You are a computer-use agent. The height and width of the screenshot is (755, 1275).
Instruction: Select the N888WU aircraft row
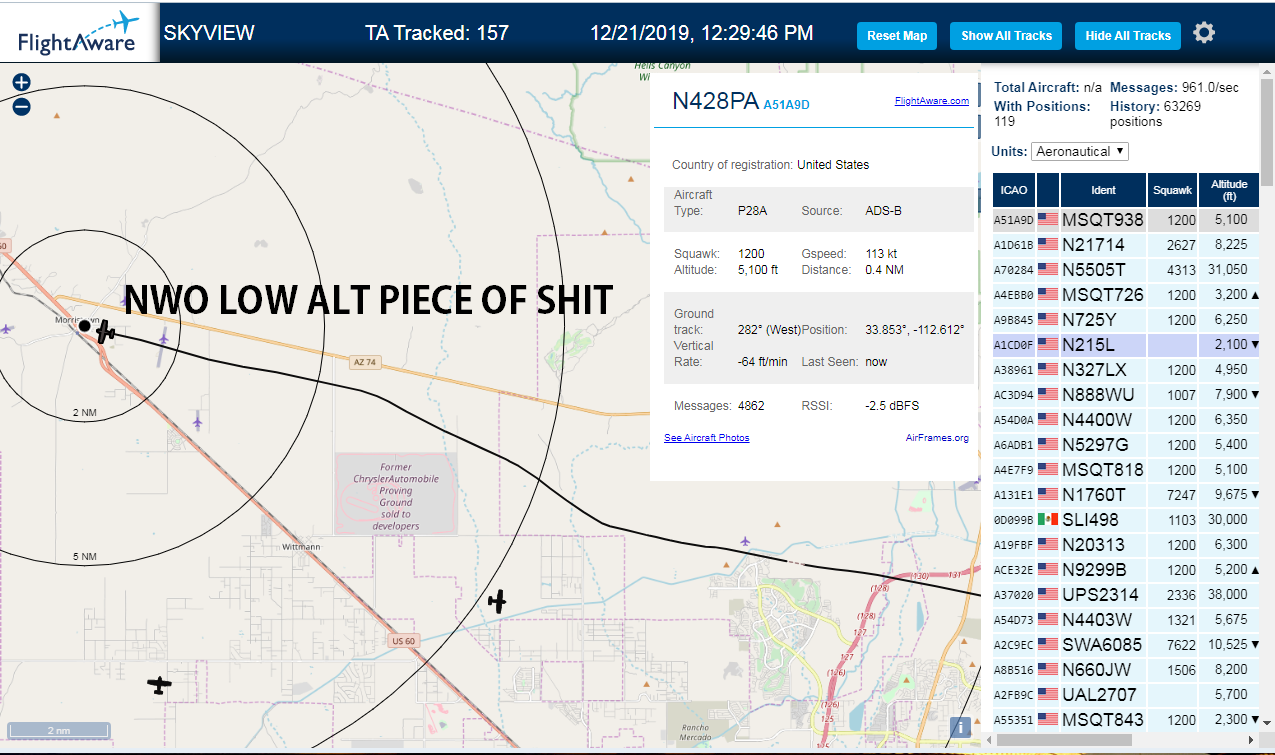[x=1125, y=395]
